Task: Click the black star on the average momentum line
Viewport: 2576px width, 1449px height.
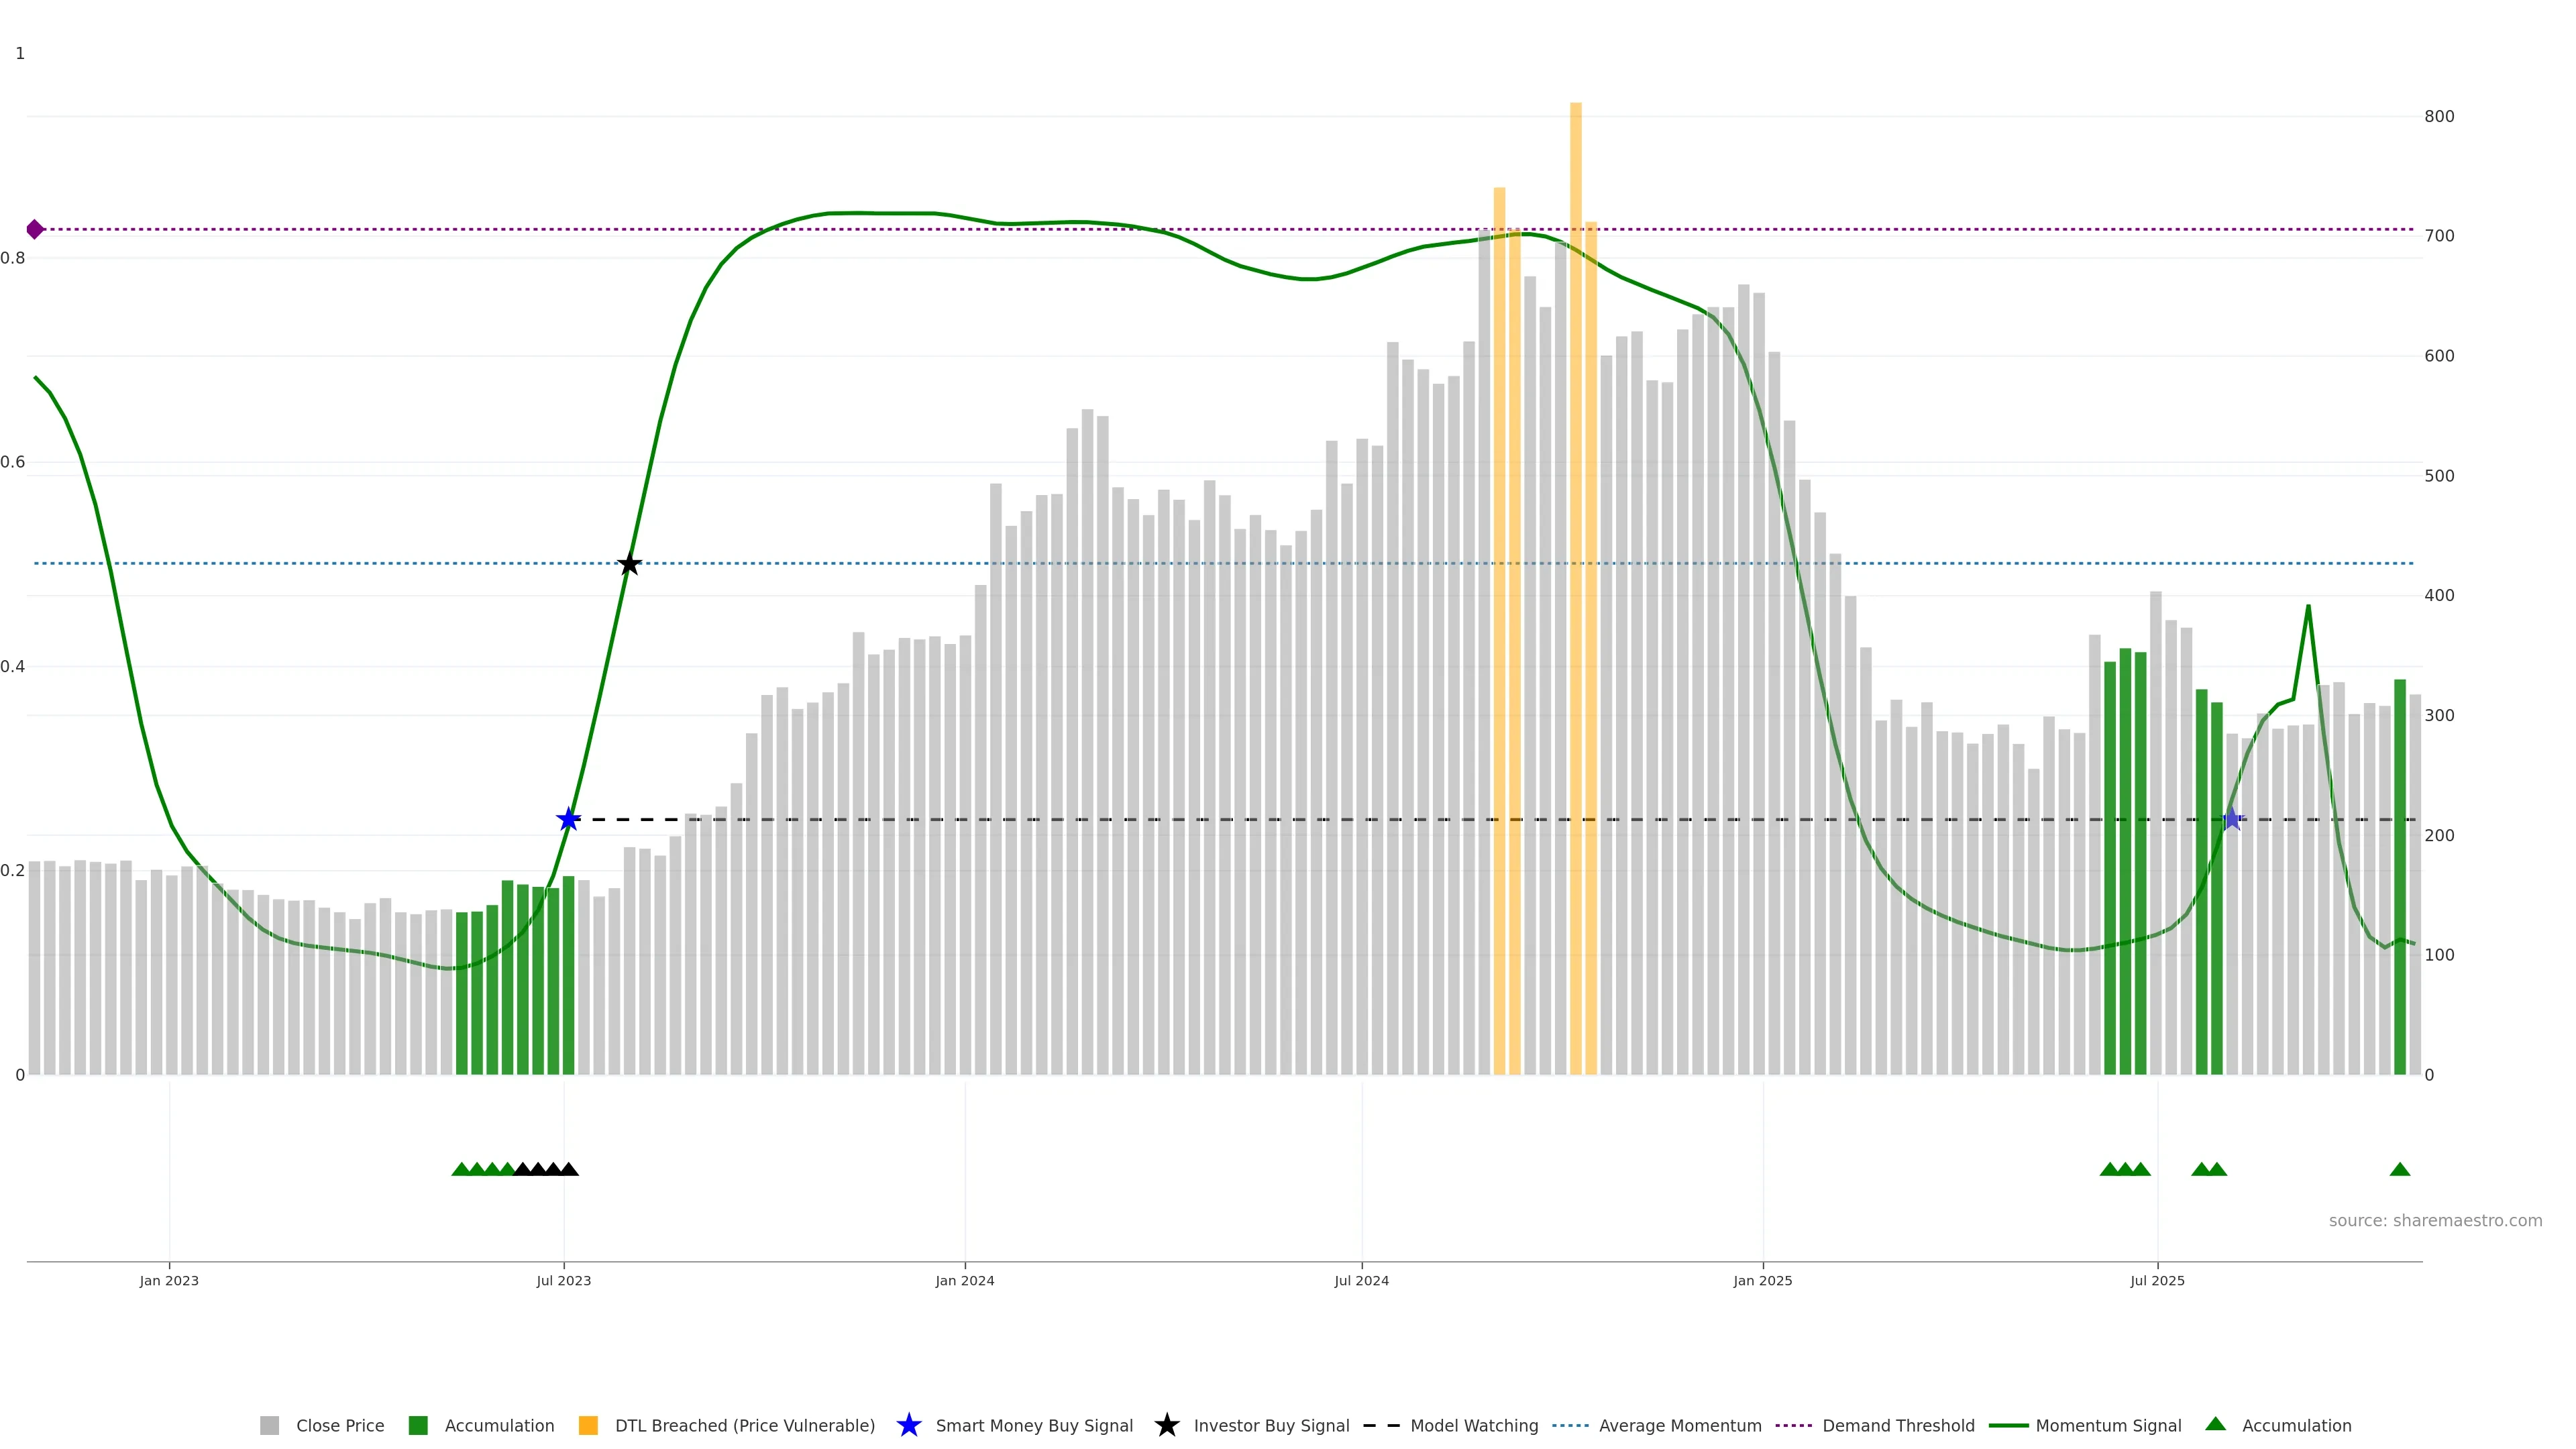Action: 629,564
